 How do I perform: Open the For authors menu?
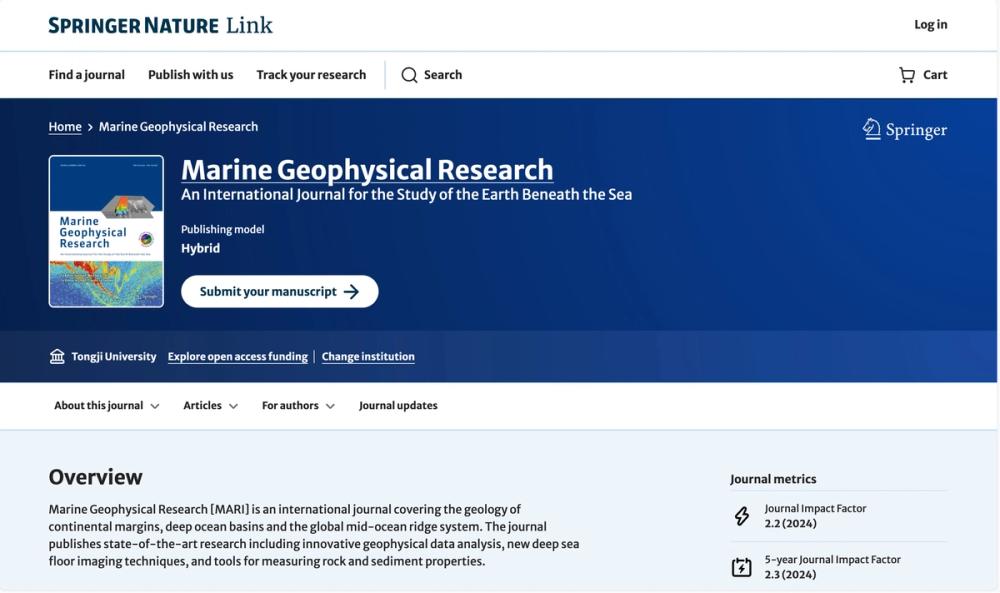pos(298,406)
